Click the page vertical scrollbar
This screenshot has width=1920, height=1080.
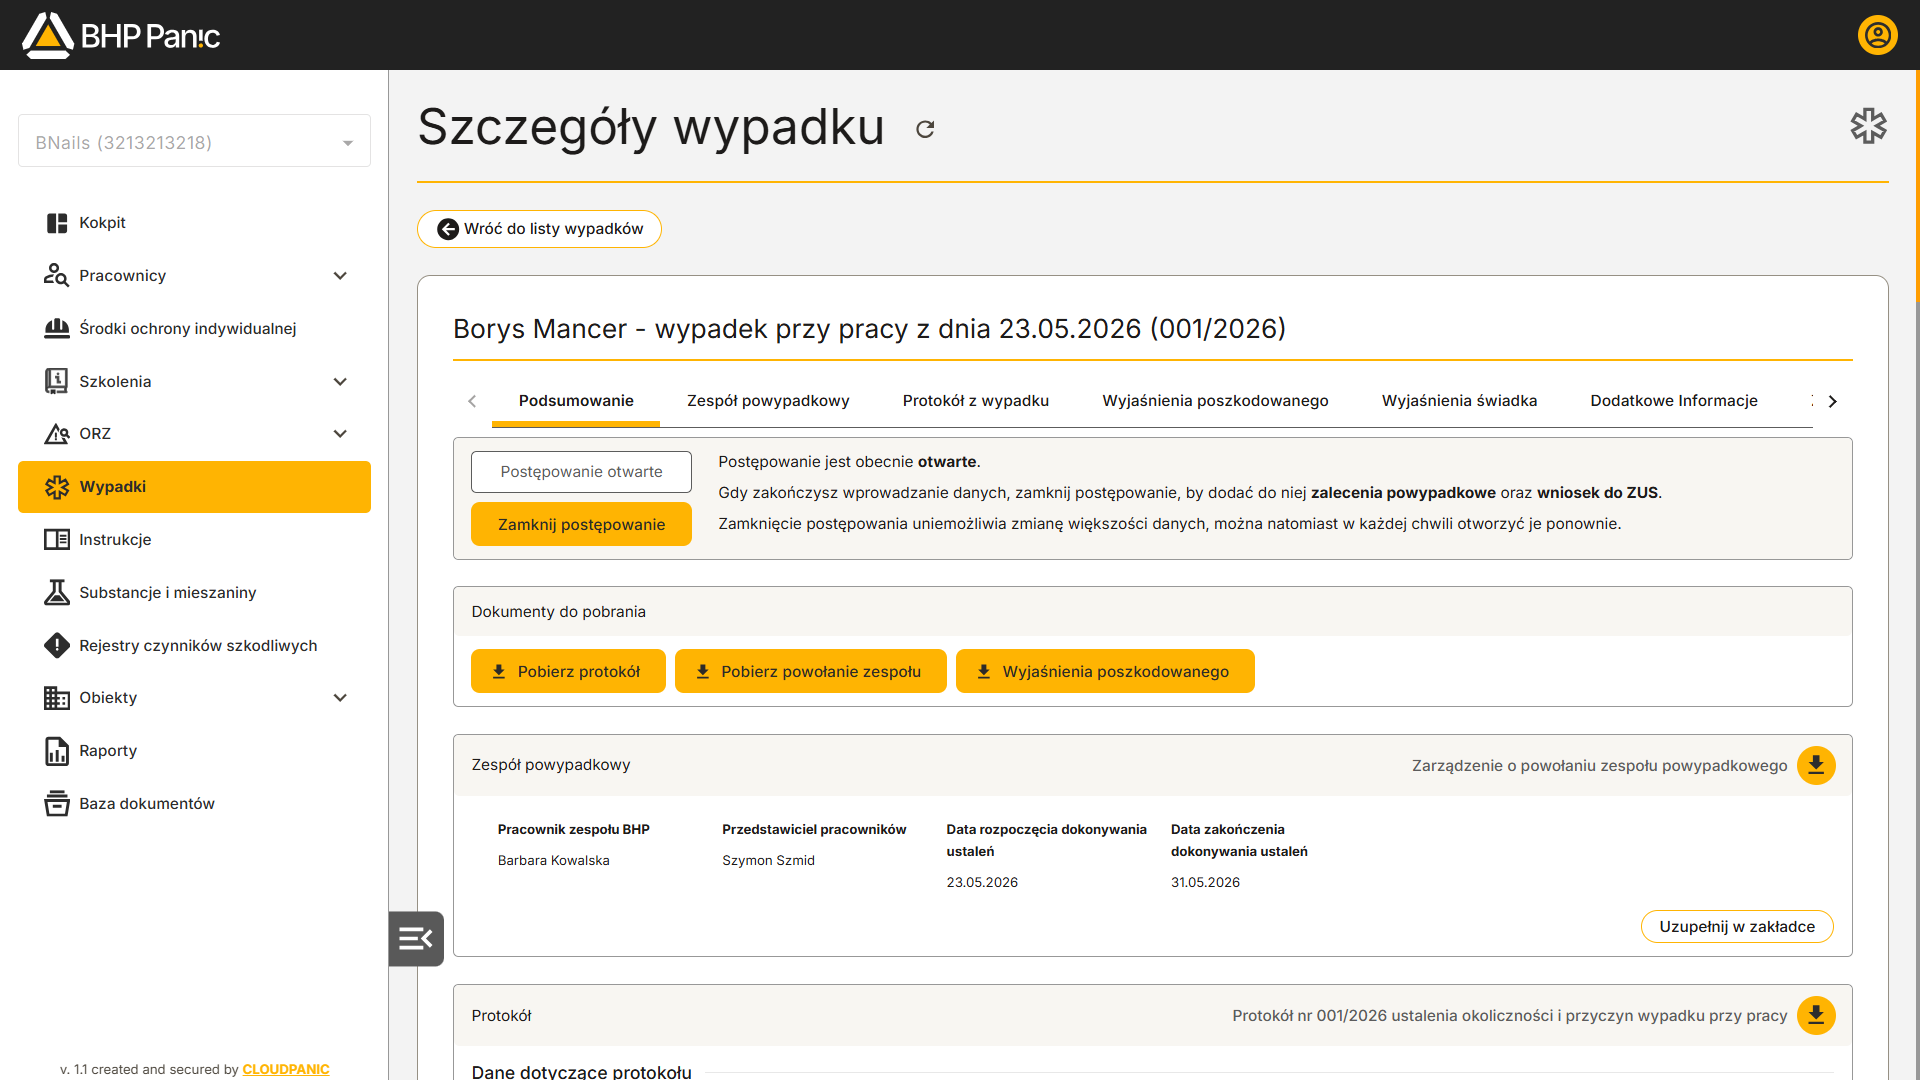click(x=1916, y=185)
